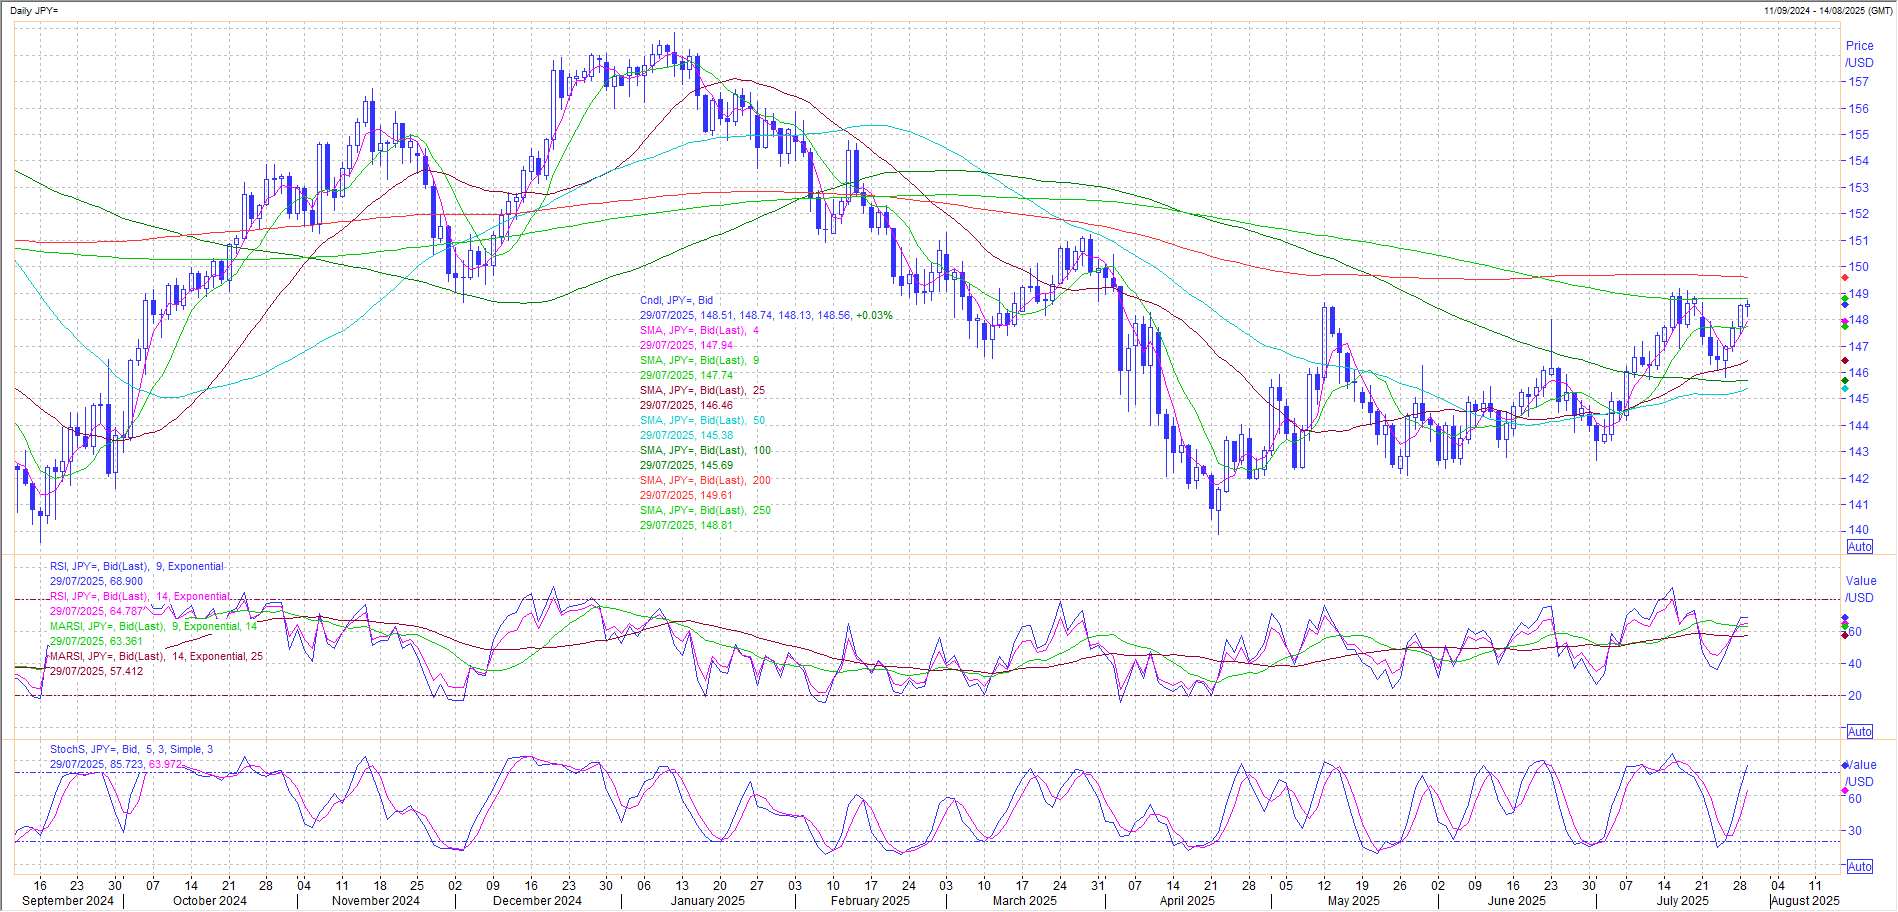
Task: Click the 'April 2025' month label
Action: pos(1187,901)
